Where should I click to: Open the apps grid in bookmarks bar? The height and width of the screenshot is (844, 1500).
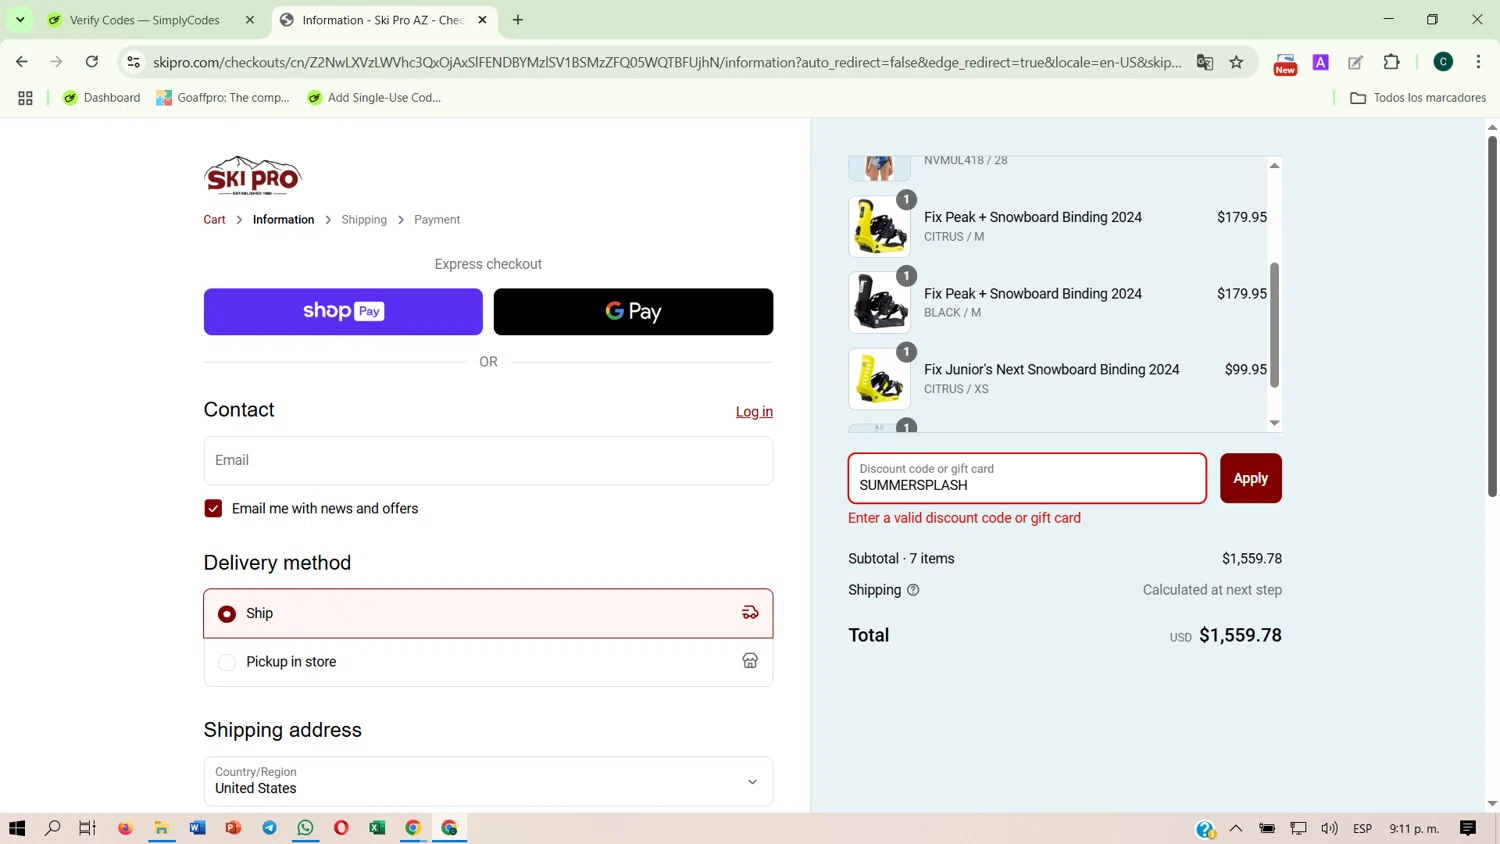tap(25, 98)
